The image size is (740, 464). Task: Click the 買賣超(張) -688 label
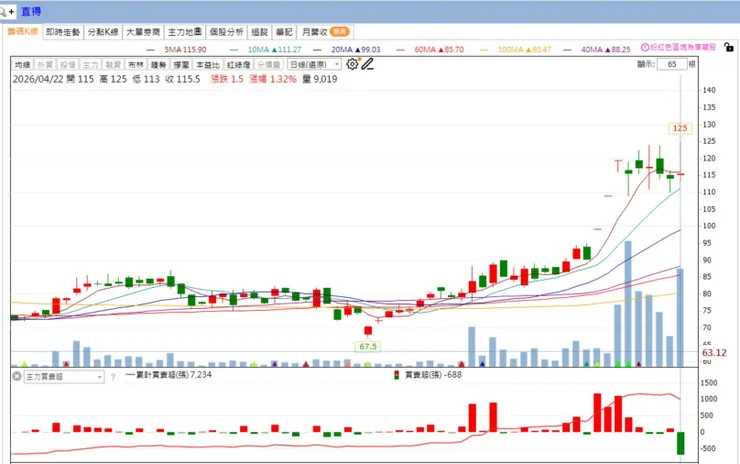point(433,375)
